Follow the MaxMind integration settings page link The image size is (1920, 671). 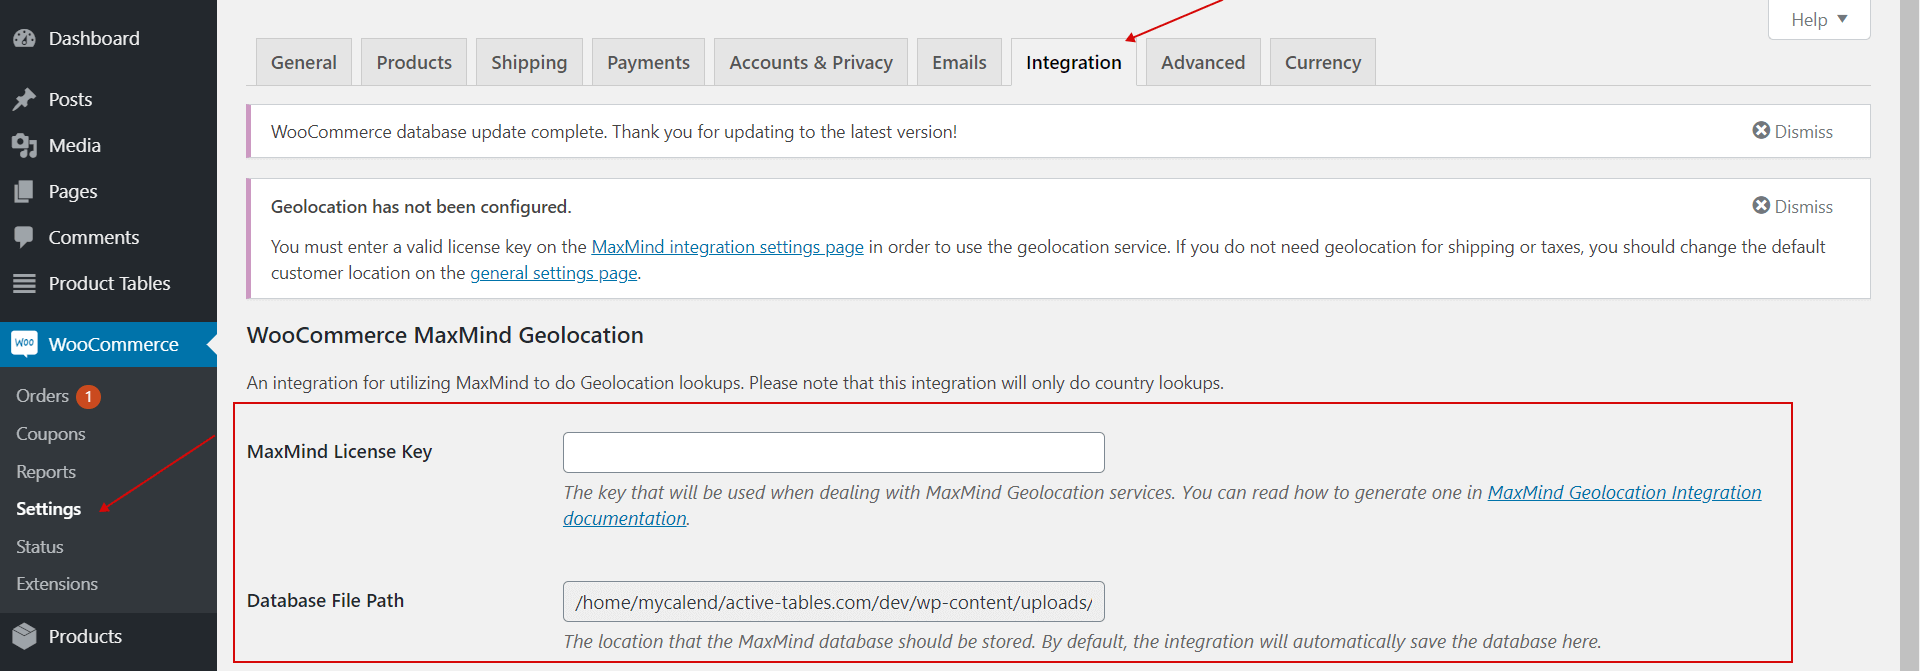(727, 247)
